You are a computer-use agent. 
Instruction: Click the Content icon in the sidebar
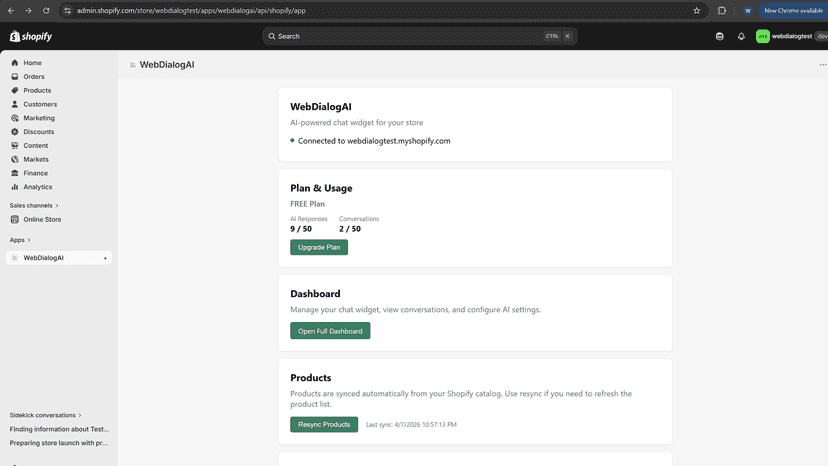point(15,145)
